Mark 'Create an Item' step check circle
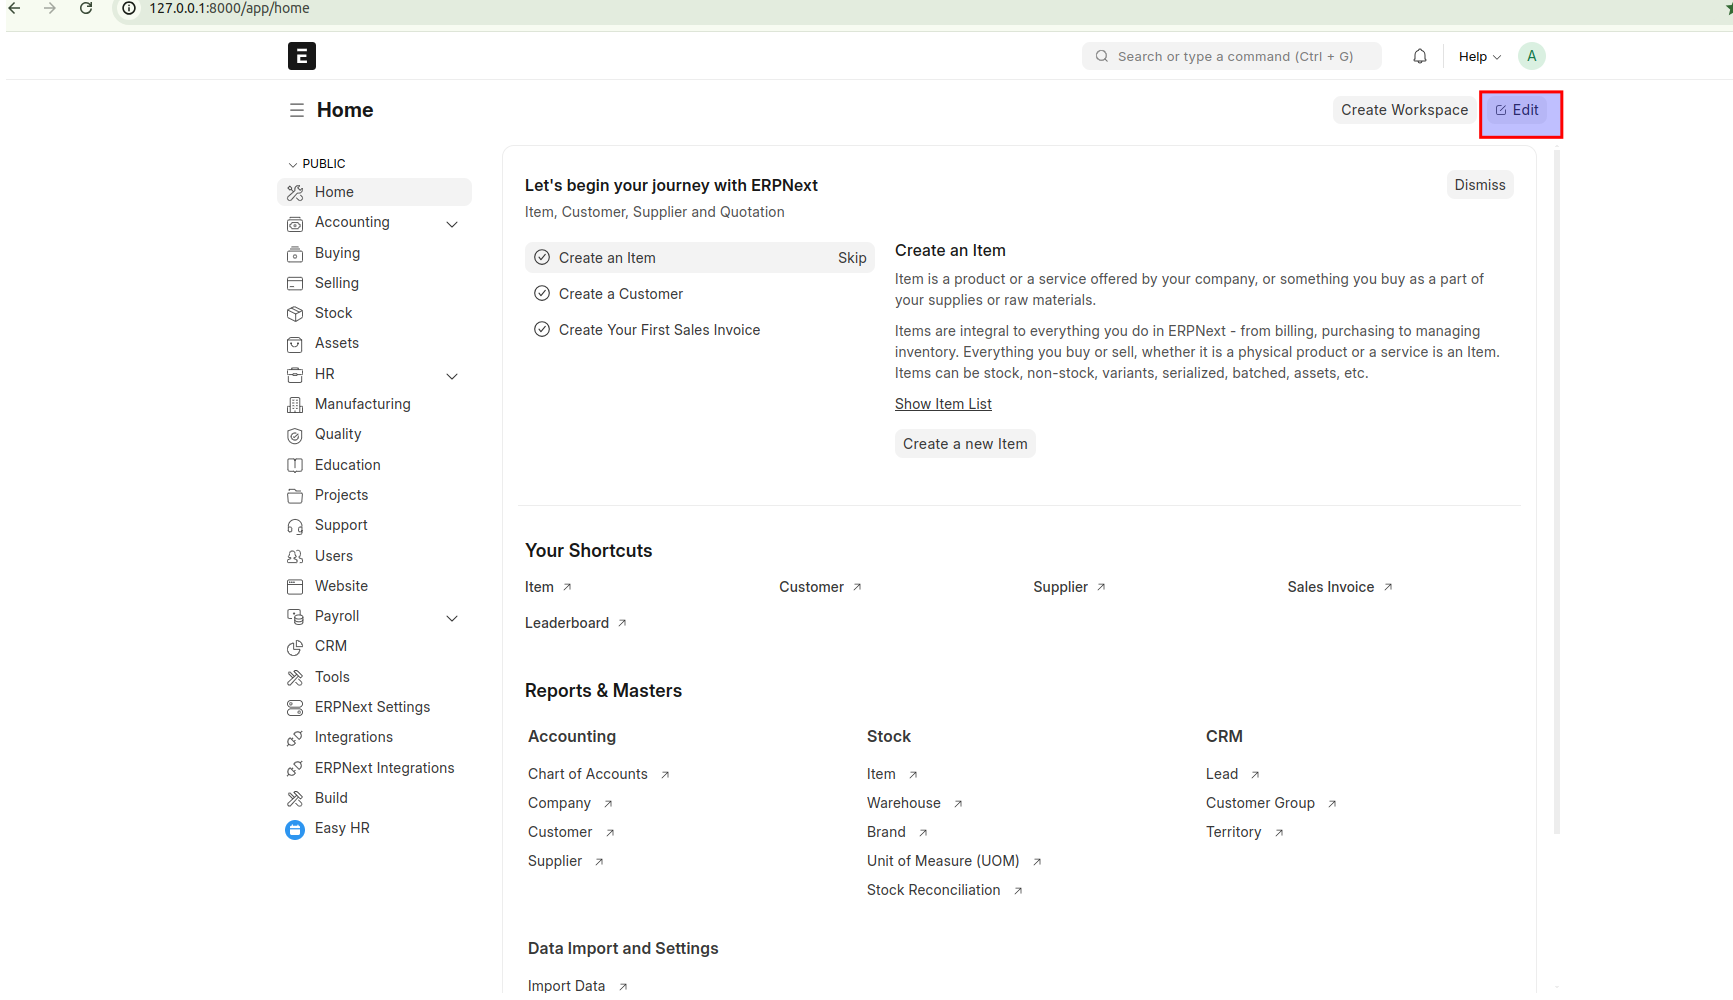 coord(542,258)
